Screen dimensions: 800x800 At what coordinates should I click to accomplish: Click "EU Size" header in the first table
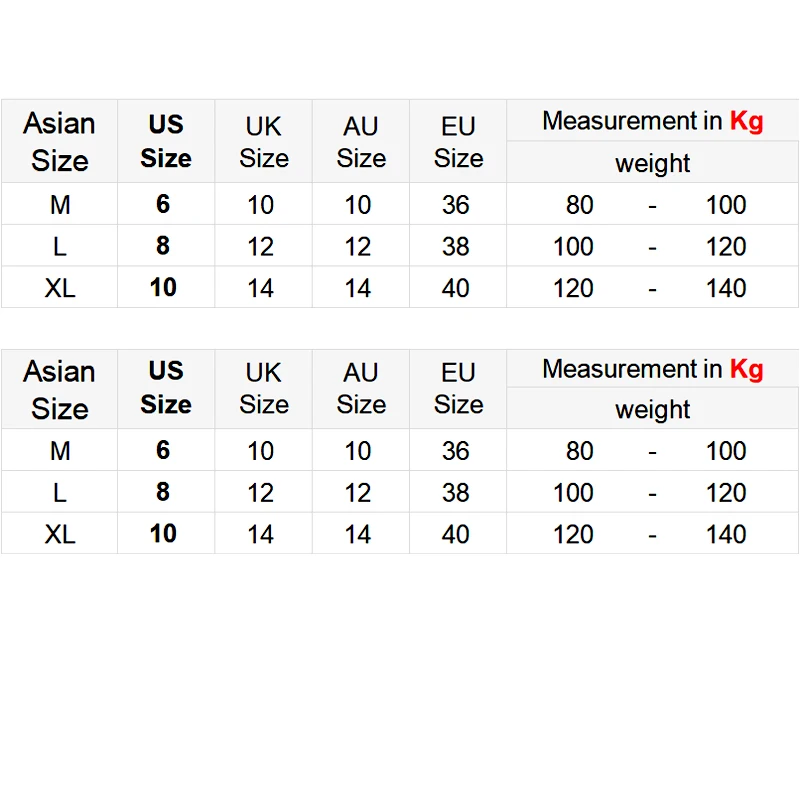tap(458, 142)
